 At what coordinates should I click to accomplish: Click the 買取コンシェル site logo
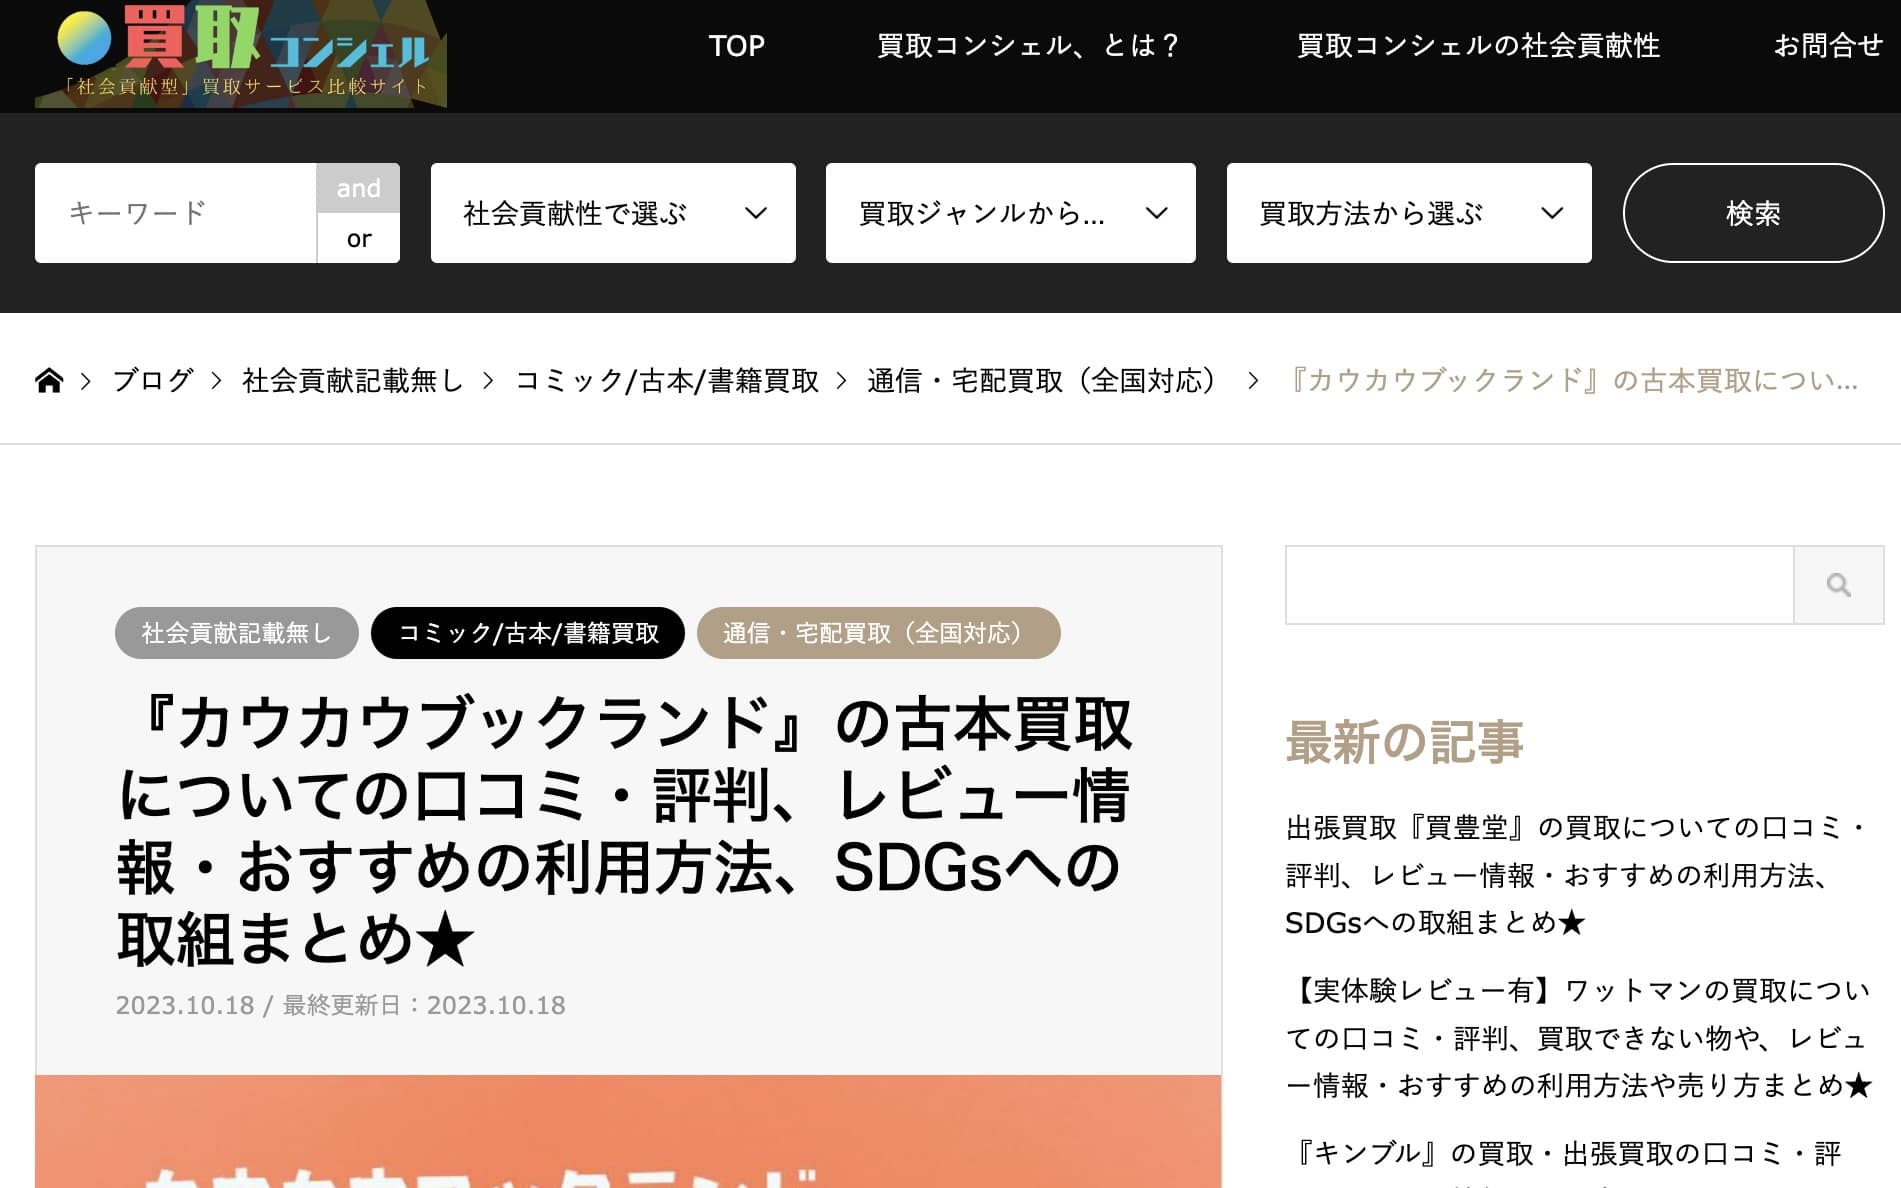pos(241,54)
